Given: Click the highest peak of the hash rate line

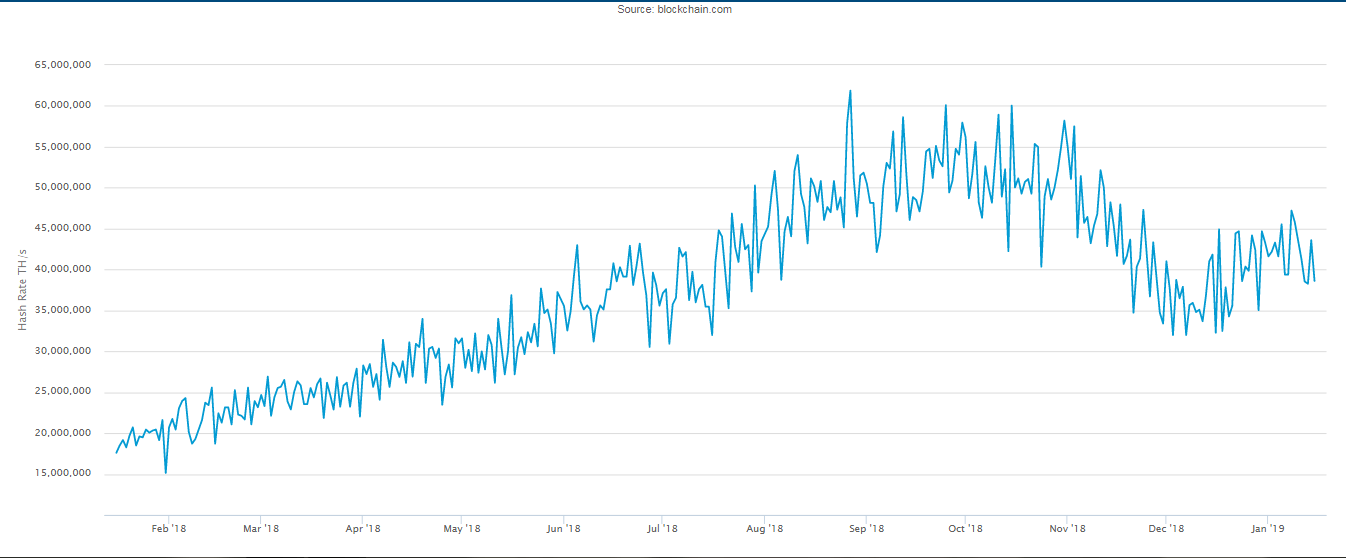Looking at the screenshot, I should coord(850,91).
